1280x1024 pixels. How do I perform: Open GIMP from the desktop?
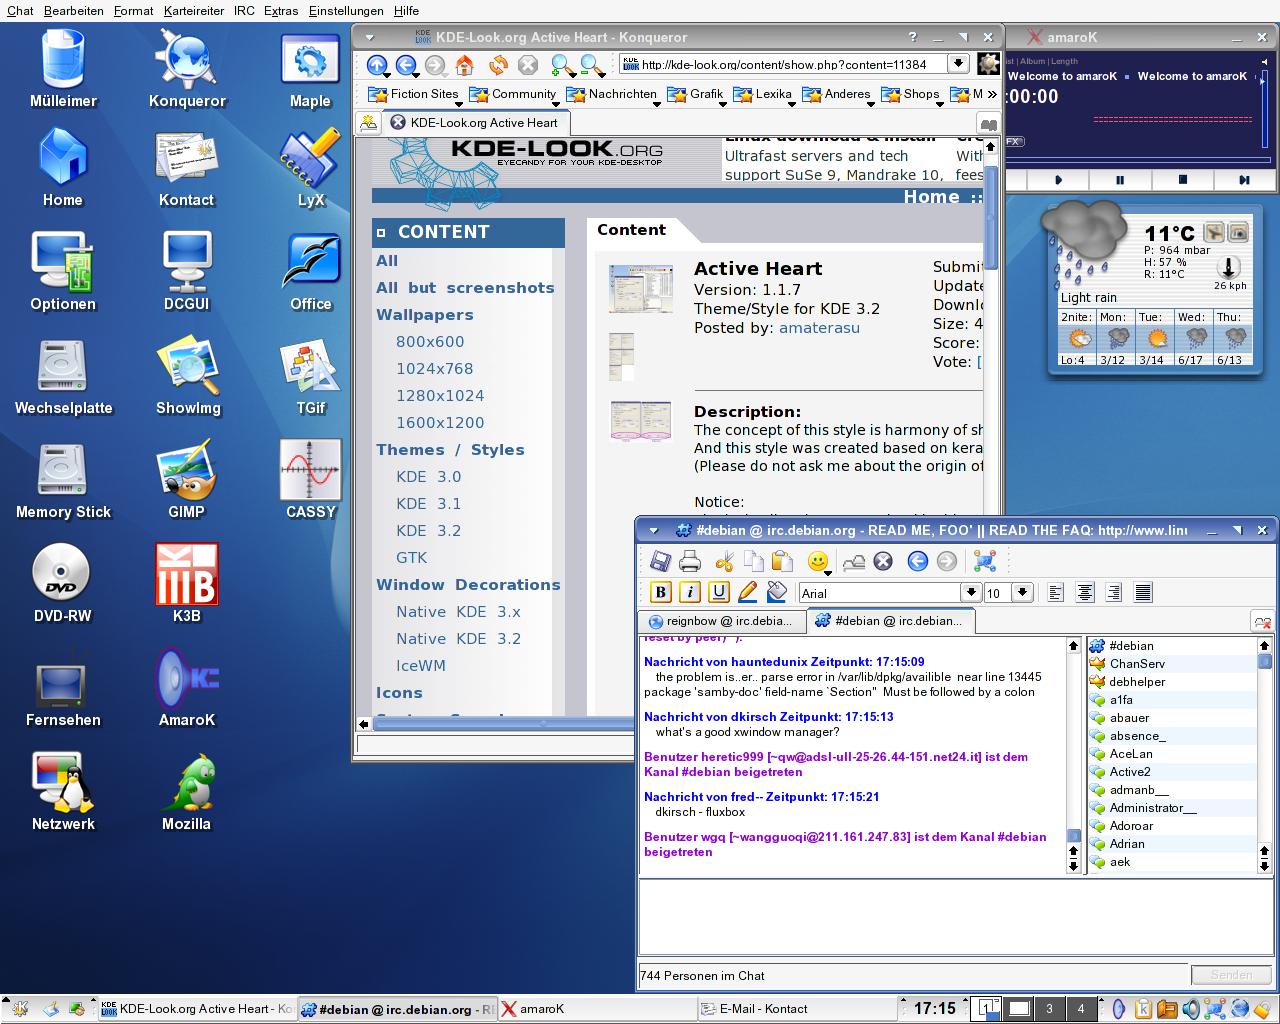point(187,481)
